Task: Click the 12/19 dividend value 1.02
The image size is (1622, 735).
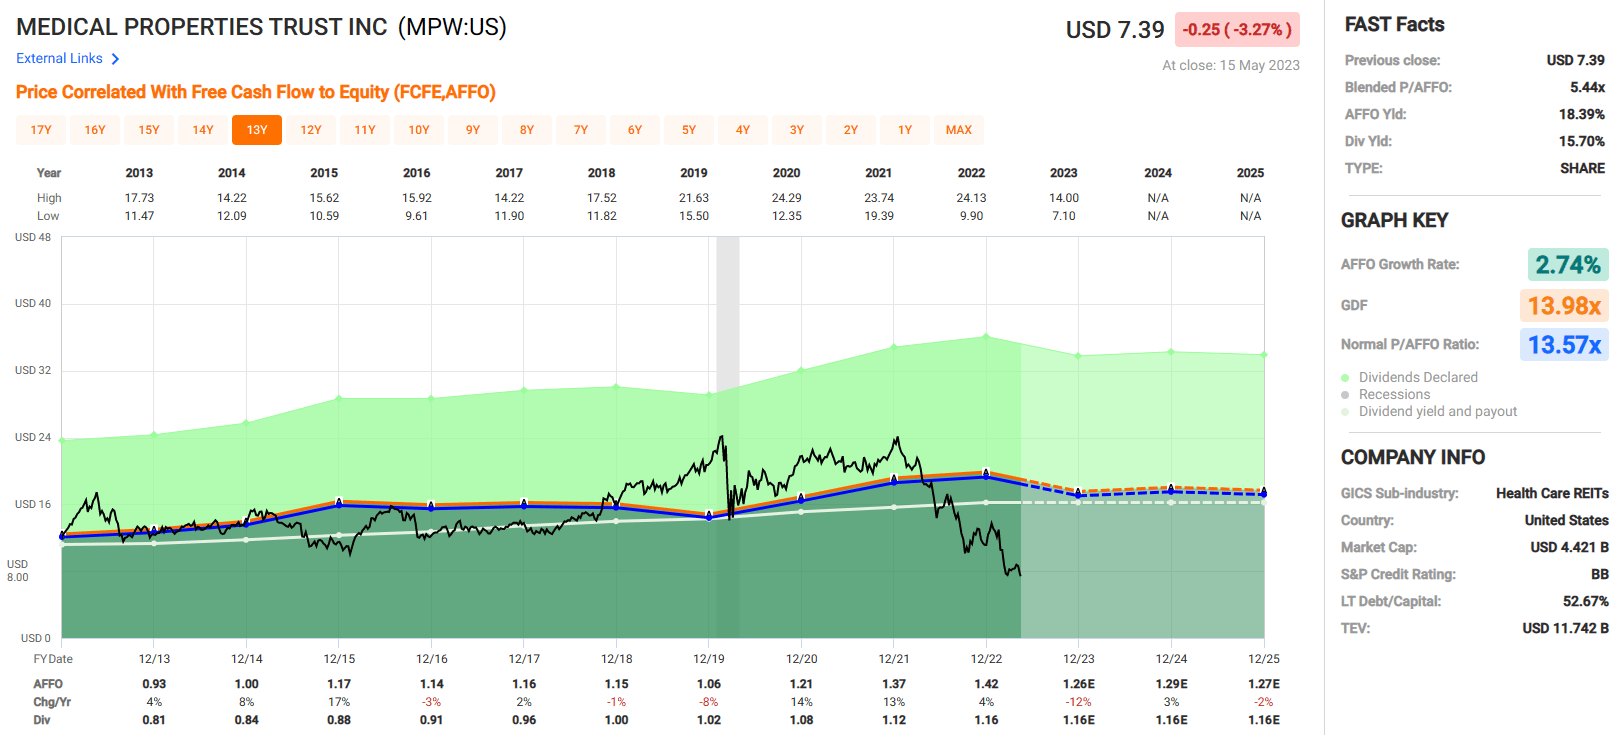Action: point(709,720)
